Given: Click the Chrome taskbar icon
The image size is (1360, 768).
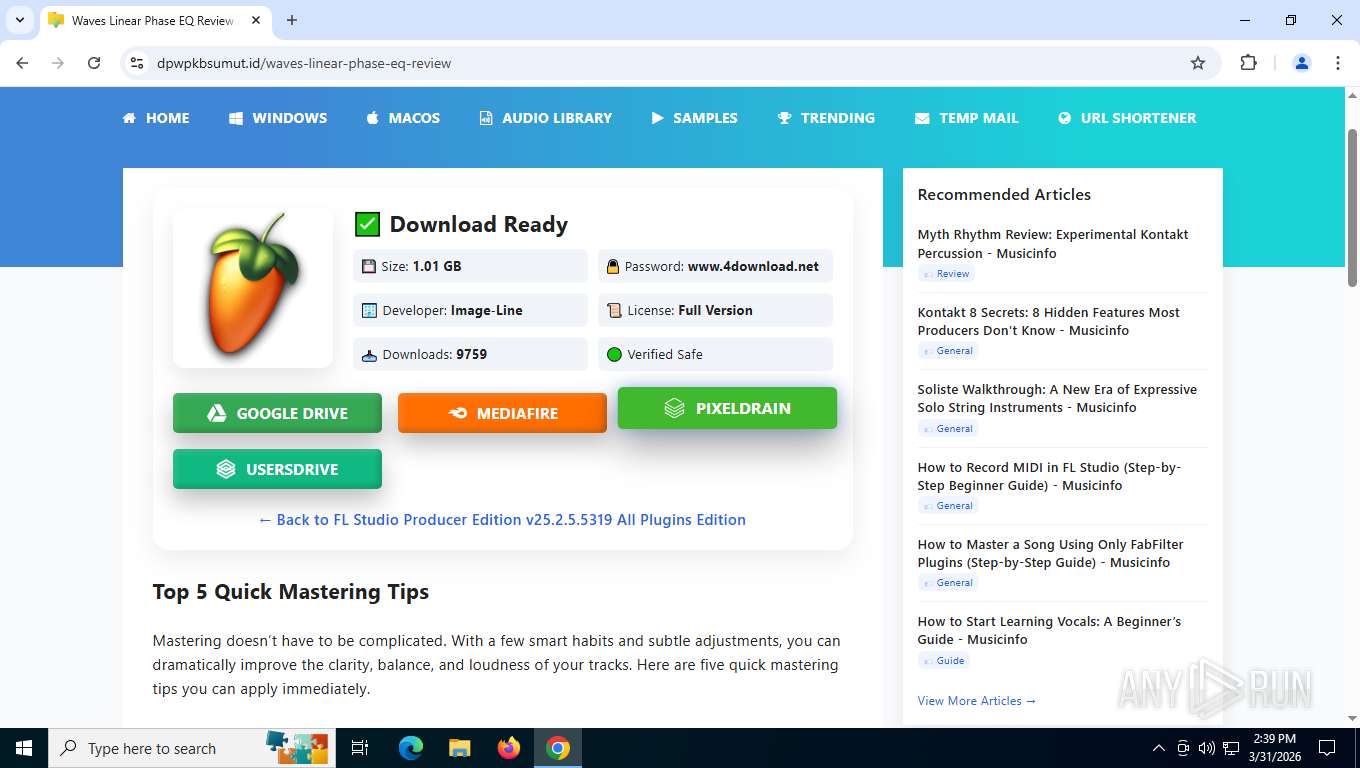Looking at the screenshot, I should click(x=558, y=748).
